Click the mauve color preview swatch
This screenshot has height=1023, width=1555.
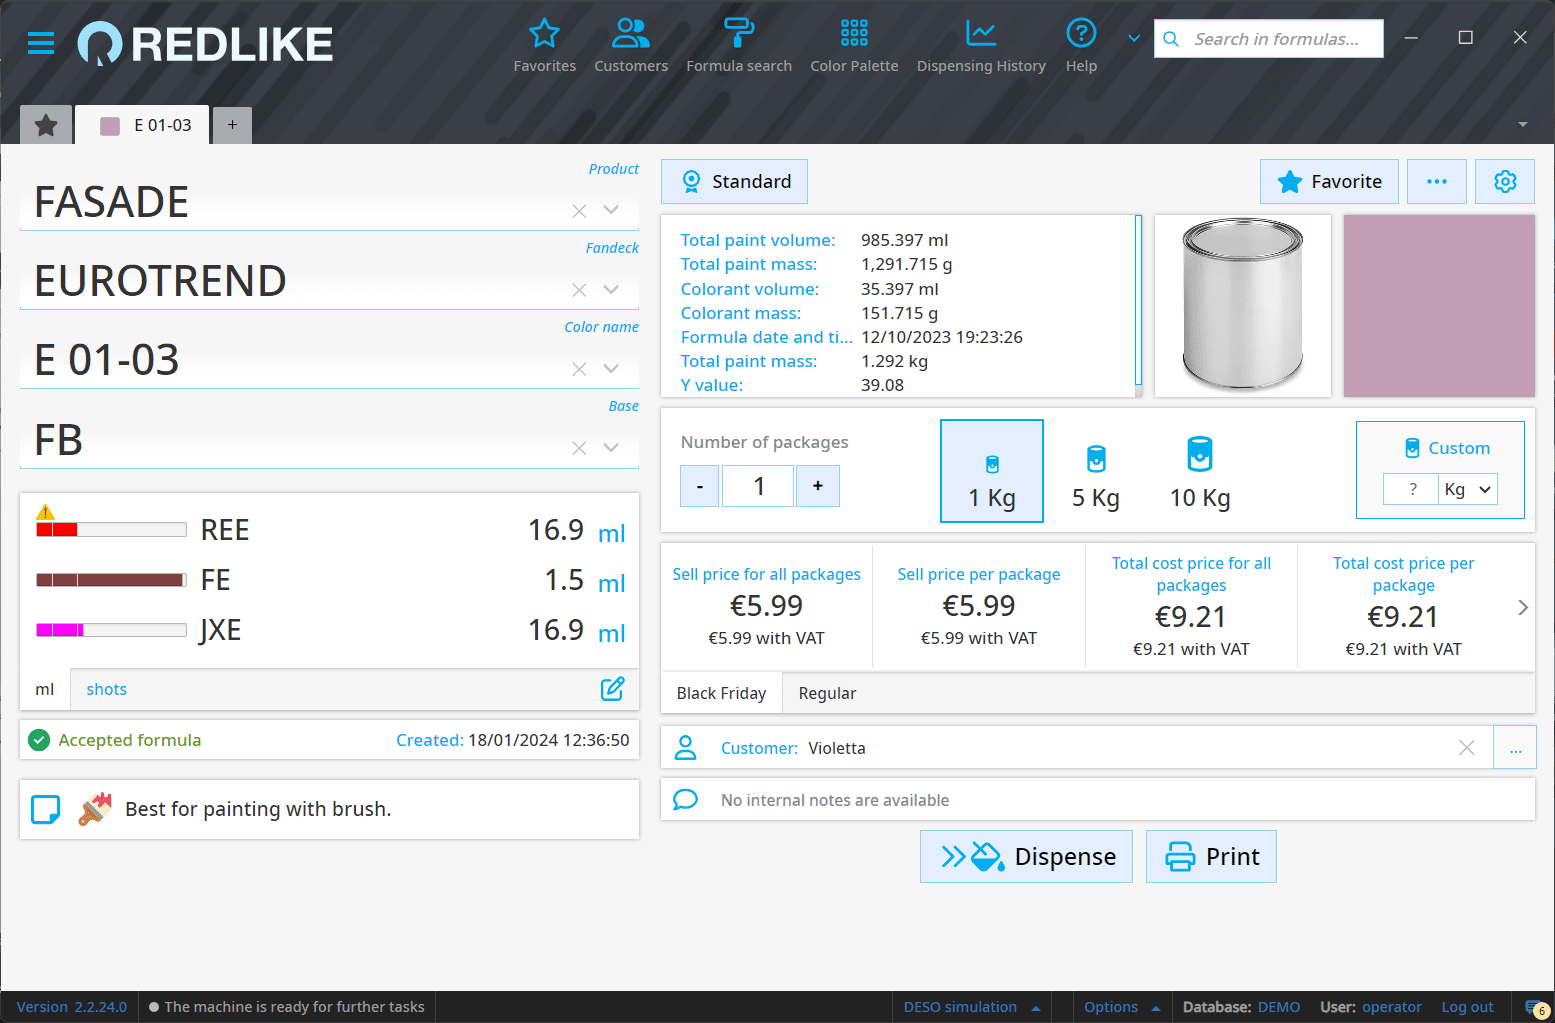[x=1438, y=306]
